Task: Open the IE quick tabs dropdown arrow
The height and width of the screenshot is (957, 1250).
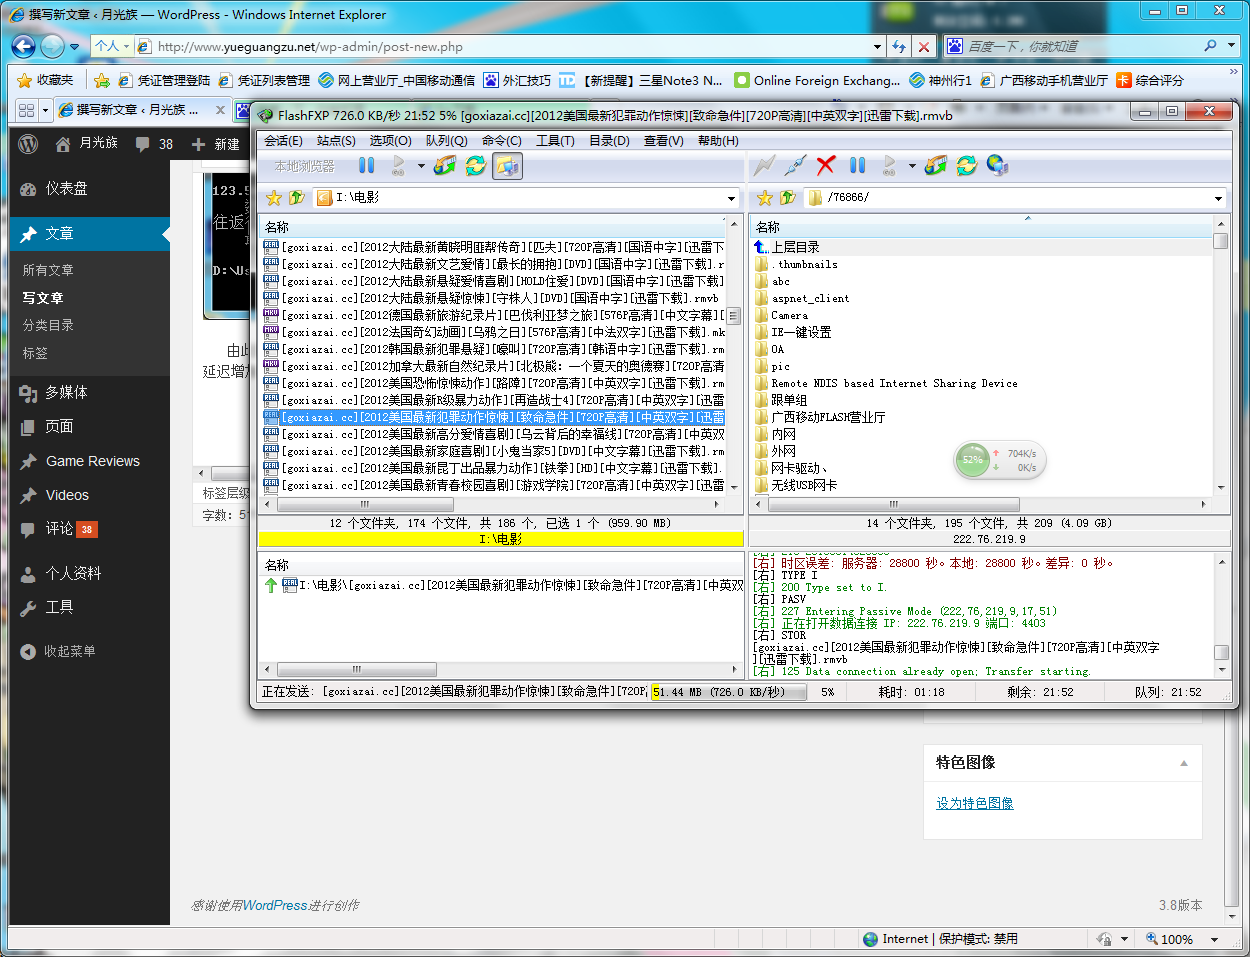Action: click(46, 110)
